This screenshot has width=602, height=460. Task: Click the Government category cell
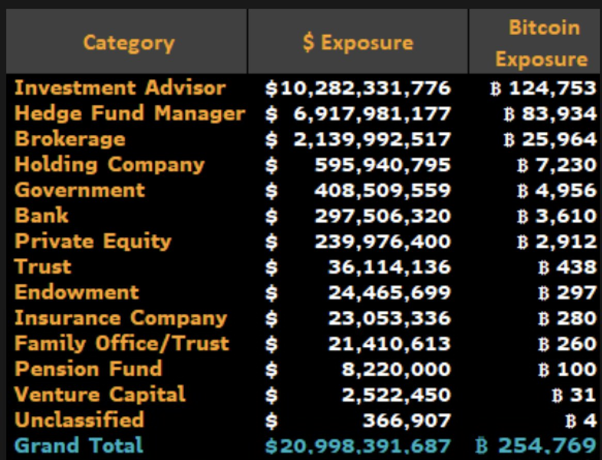click(80, 190)
